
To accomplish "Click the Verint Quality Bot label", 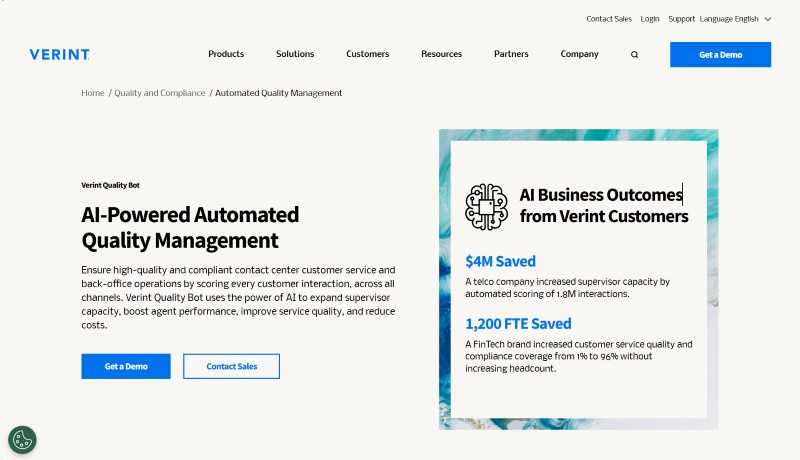I will coord(111,185).
